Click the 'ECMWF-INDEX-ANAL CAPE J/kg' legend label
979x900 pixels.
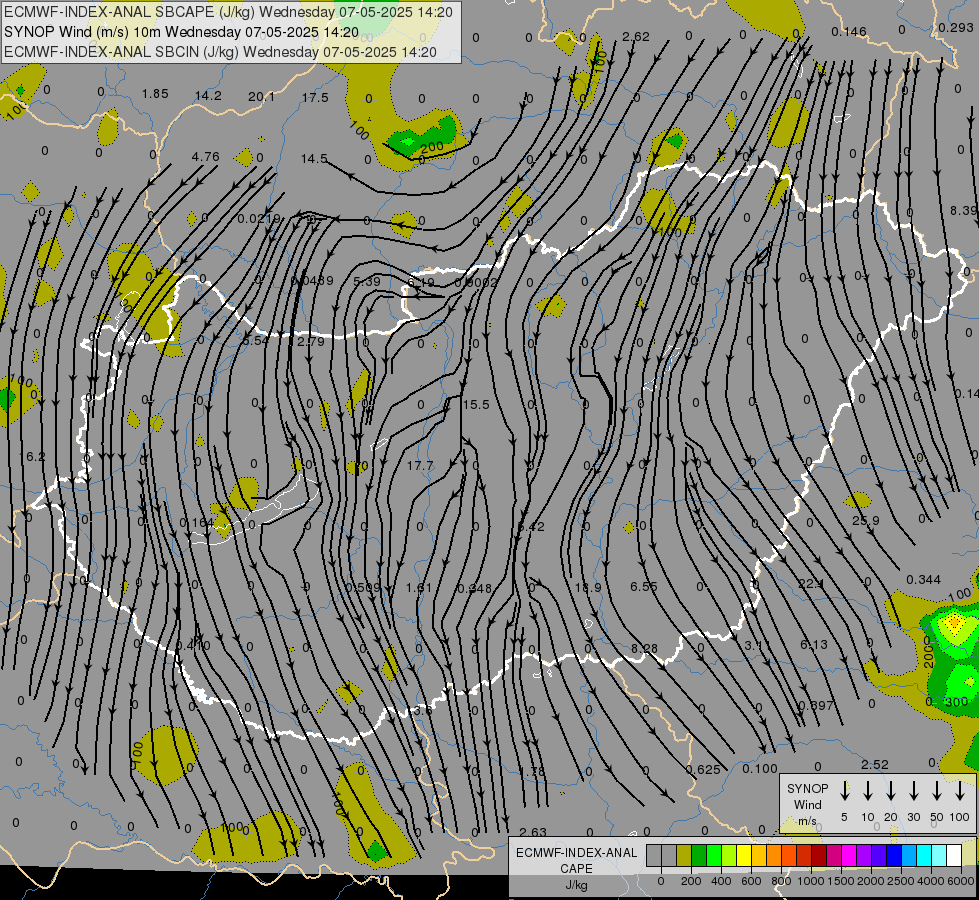pos(576,868)
